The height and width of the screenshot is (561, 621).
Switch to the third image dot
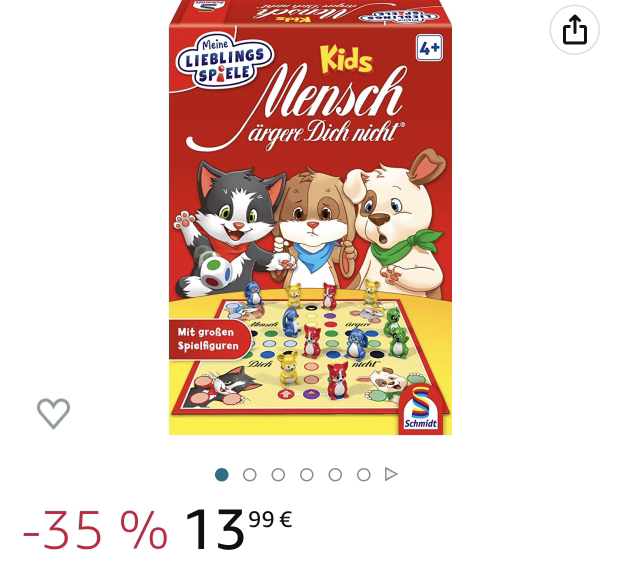[x=278, y=474]
